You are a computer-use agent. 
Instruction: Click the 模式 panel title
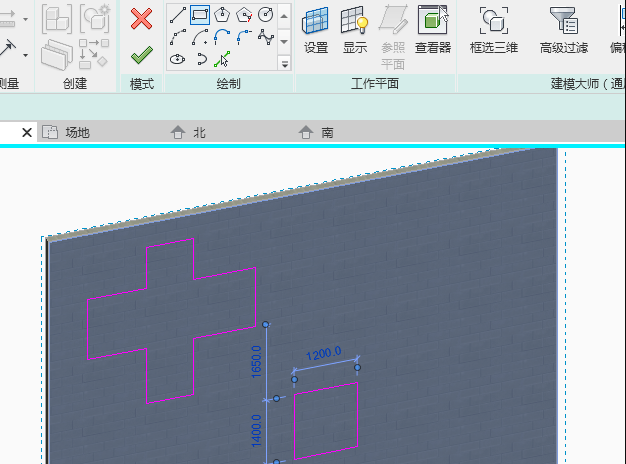[142, 84]
